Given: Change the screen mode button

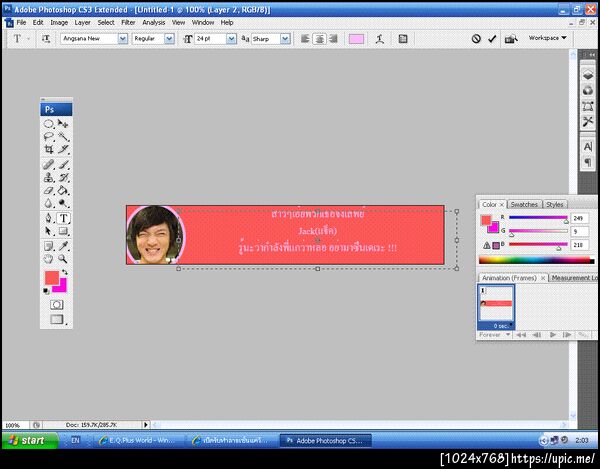Looking at the screenshot, I should click(57, 319).
